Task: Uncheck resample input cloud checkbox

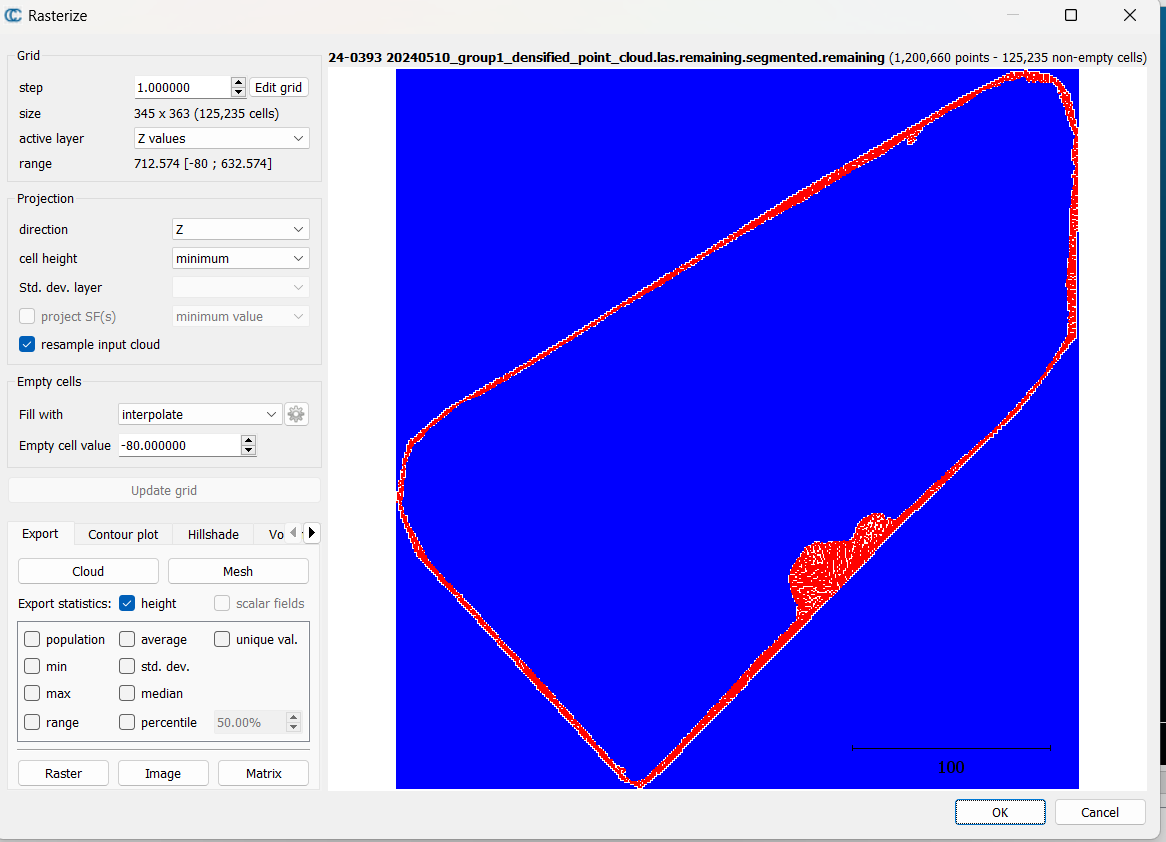Action: click(27, 344)
